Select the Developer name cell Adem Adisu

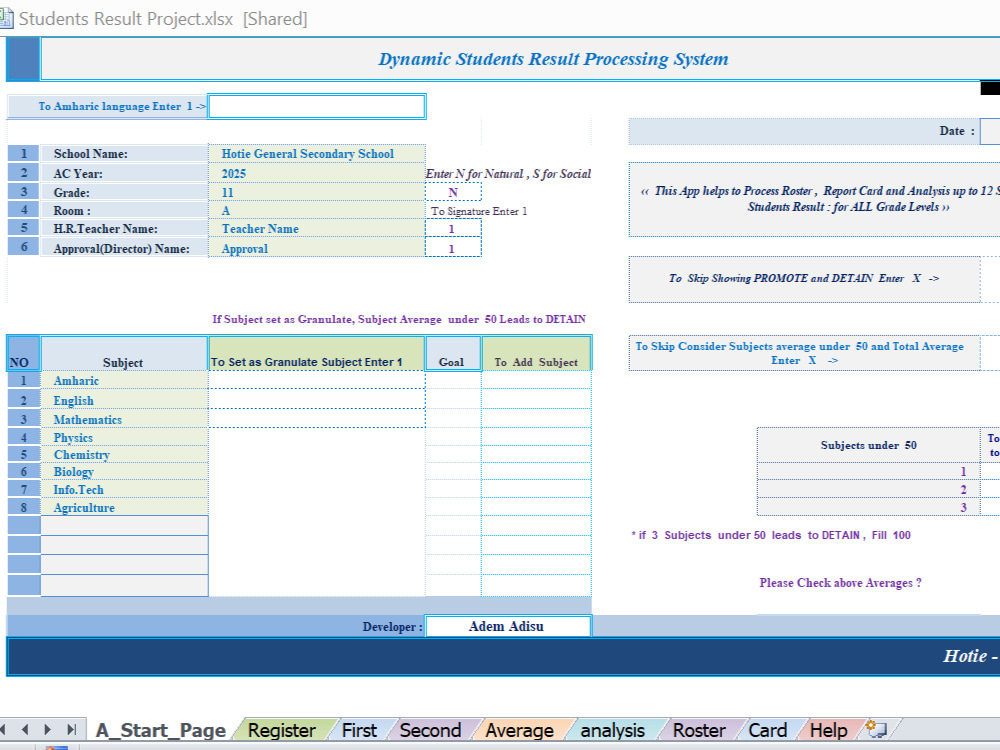508,626
